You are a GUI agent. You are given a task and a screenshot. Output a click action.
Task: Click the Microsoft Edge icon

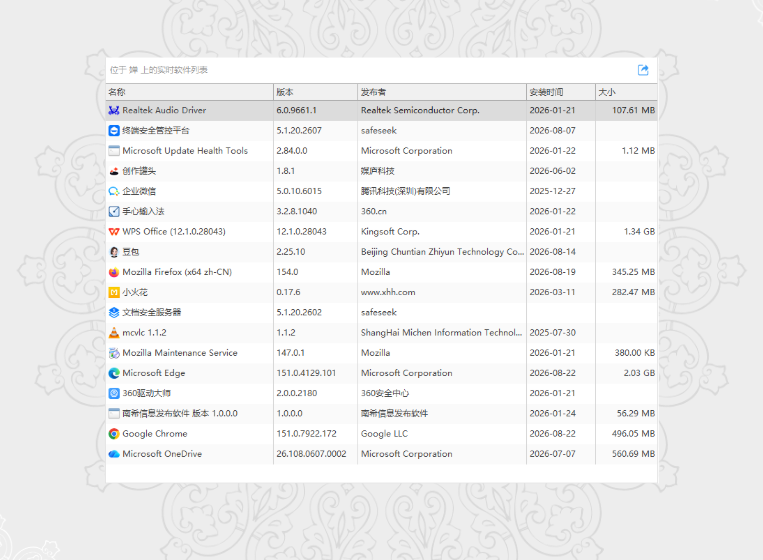pos(114,373)
